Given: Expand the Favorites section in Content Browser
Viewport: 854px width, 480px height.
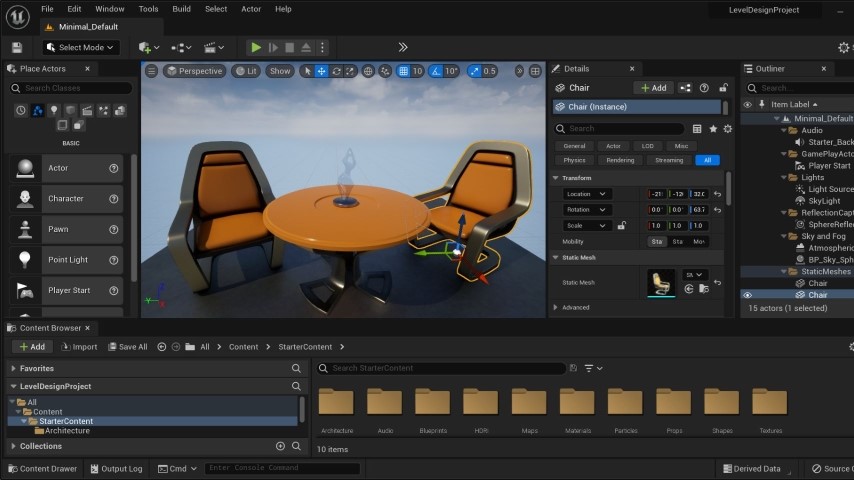Looking at the screenshot, I should point(14,368).
